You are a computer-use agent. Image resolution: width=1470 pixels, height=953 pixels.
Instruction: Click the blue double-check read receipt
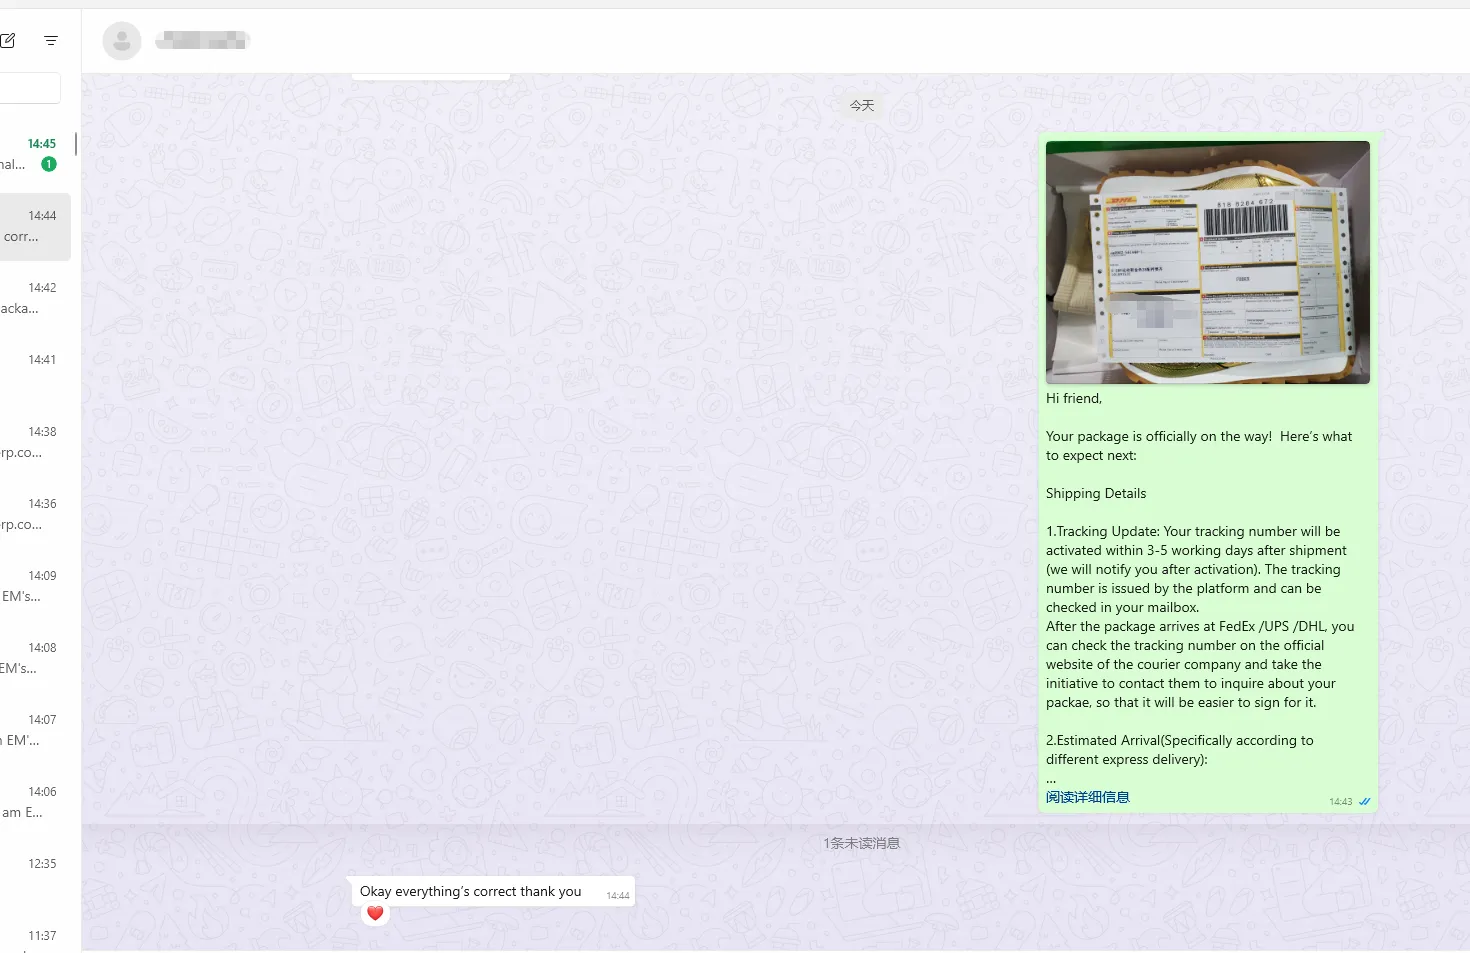(1364, 802)
